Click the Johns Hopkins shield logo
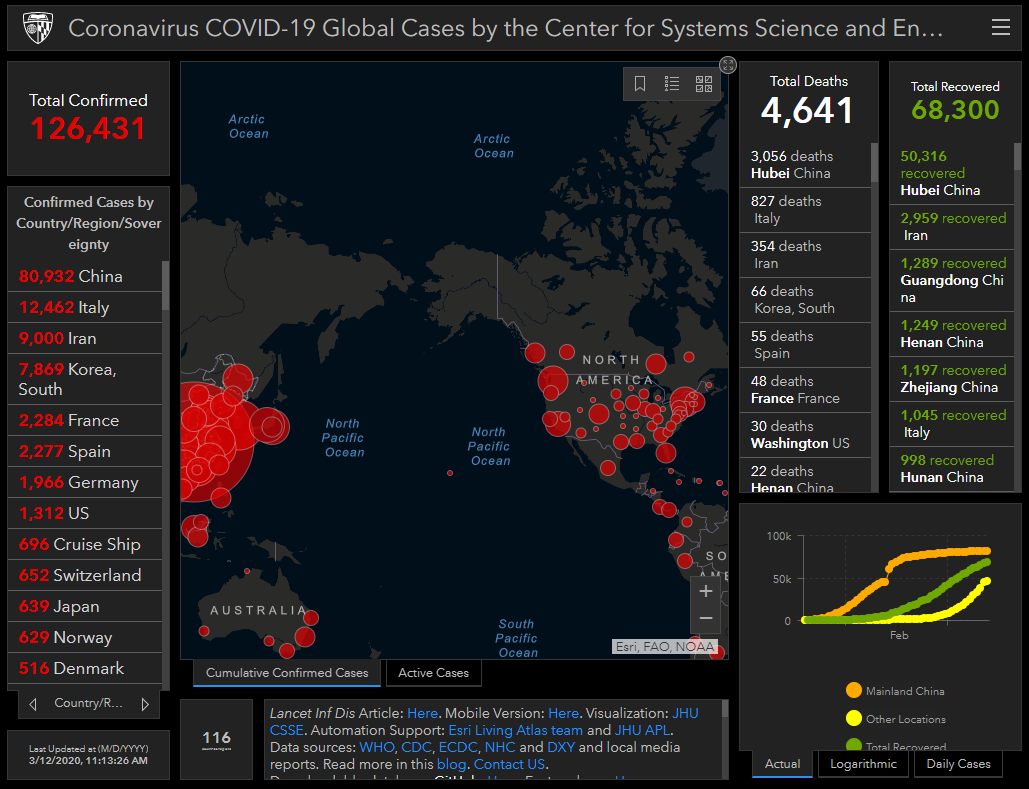This screenshot has height=789, width=1029. pyautogui.click(x=38, y=27)
